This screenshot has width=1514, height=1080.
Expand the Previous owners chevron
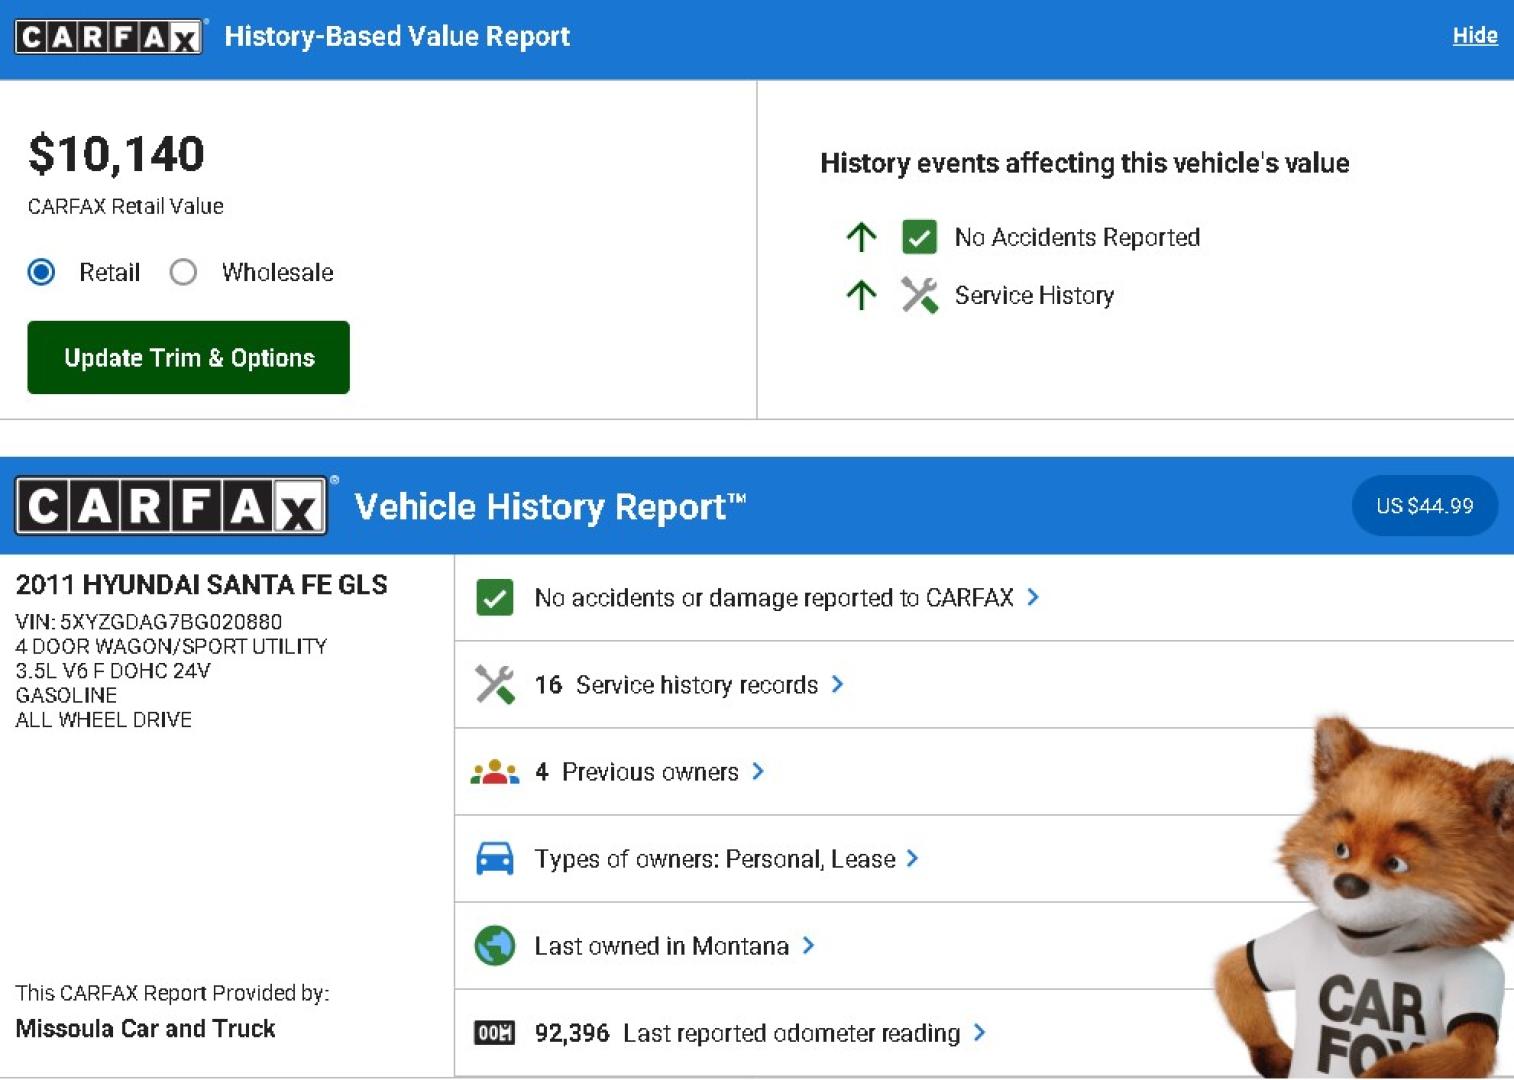pyautogui.click(x=758, y=771)
